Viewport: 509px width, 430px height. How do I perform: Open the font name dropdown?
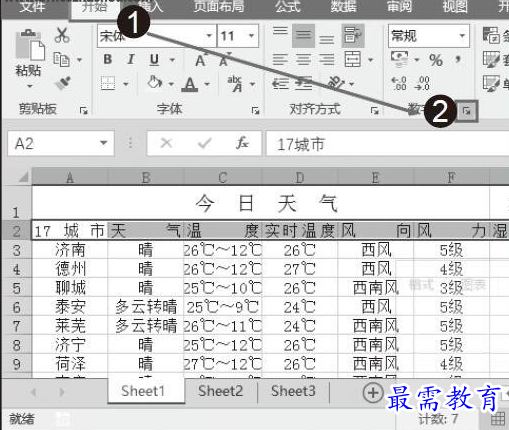click(209, 36)
